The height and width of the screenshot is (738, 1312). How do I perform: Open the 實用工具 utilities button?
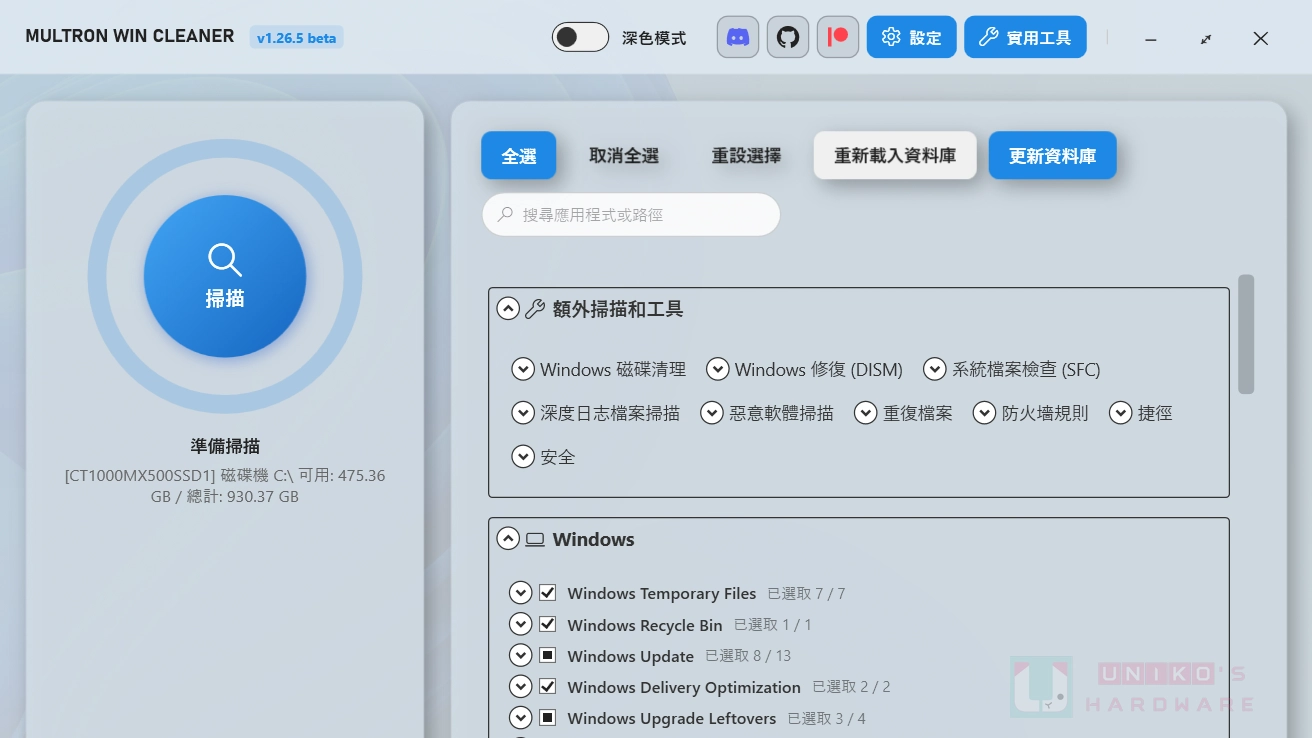click(1025, 37)
